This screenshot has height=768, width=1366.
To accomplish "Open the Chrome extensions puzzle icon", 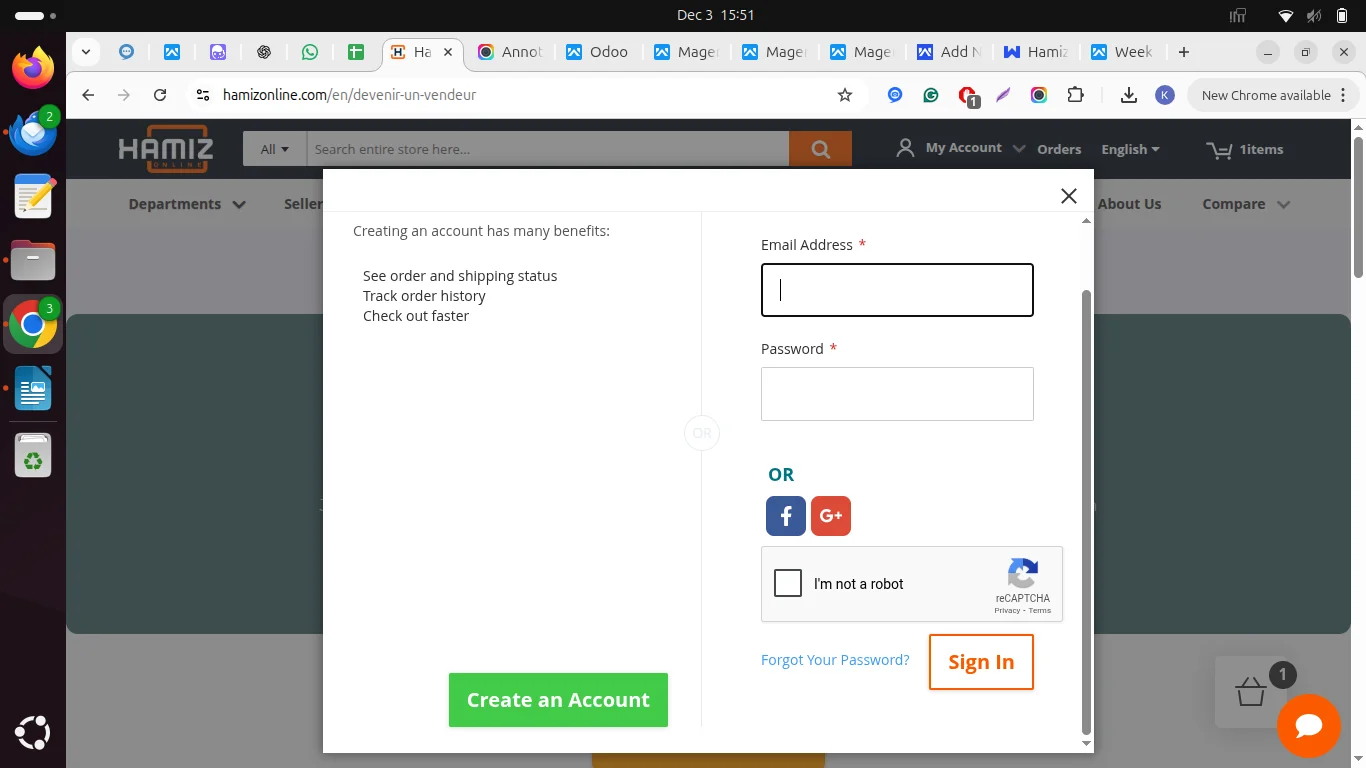I will (x=1075, y=94).
